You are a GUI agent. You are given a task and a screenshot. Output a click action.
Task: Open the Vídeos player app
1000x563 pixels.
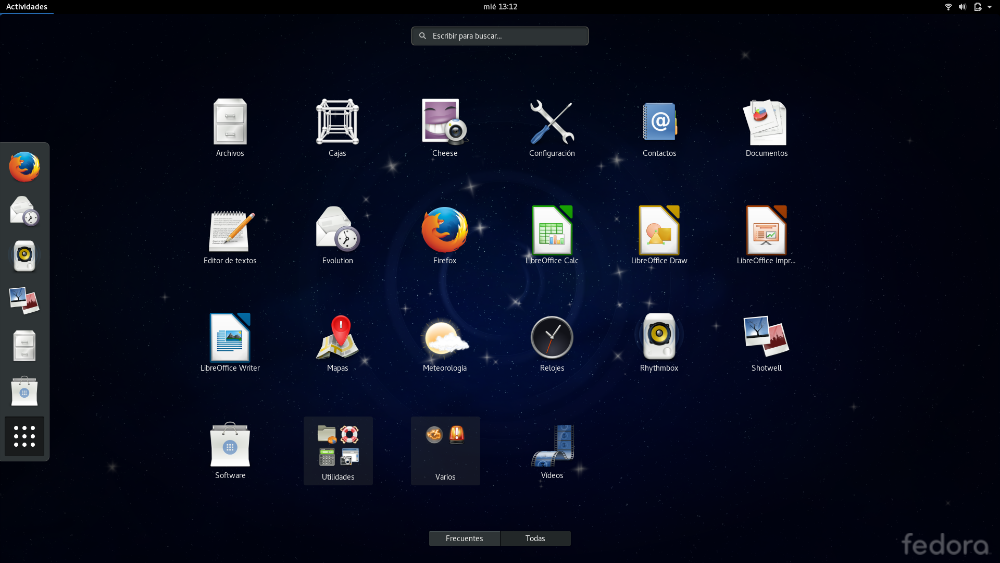pyautogui.click(x=552, y=450)
